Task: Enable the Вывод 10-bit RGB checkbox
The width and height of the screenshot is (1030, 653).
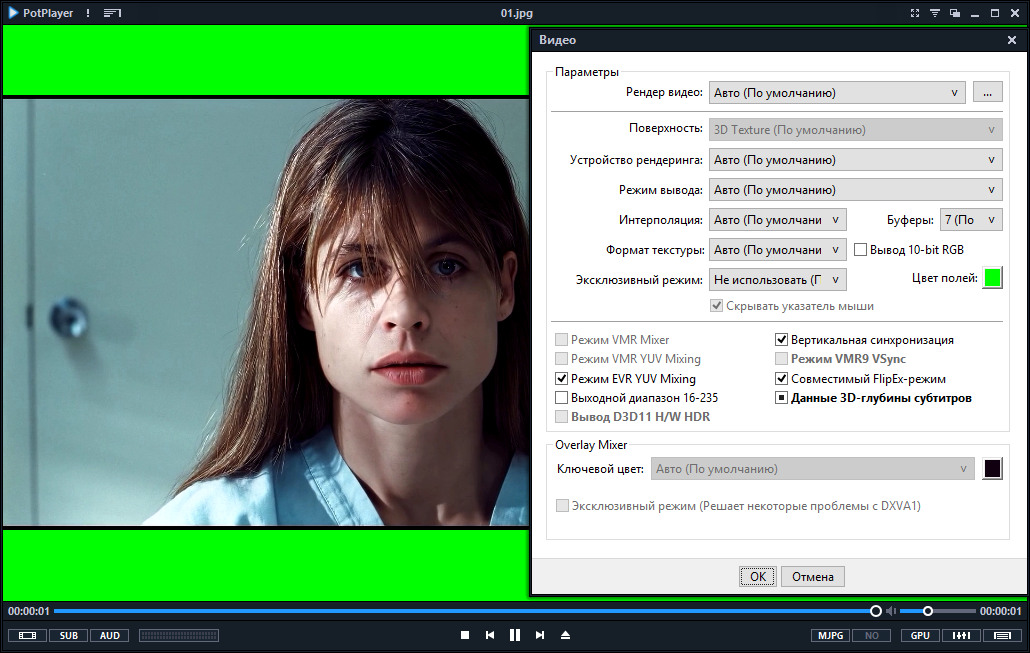Action: (x=860, y=250)
